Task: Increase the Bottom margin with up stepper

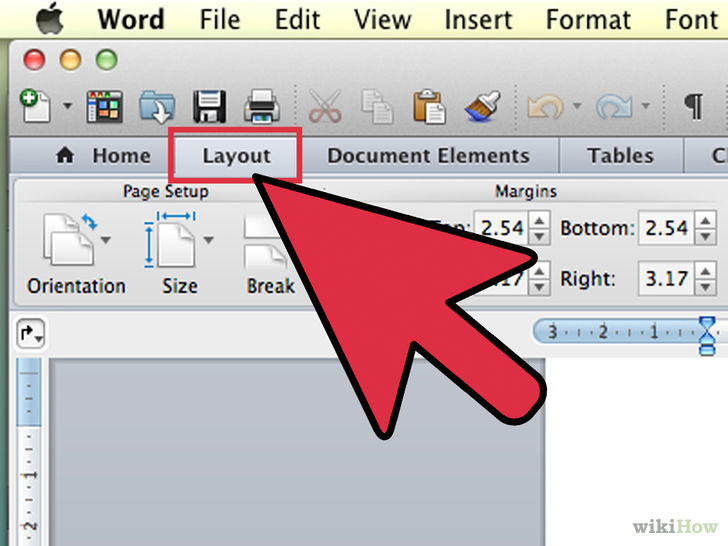Action: (706, 220)
